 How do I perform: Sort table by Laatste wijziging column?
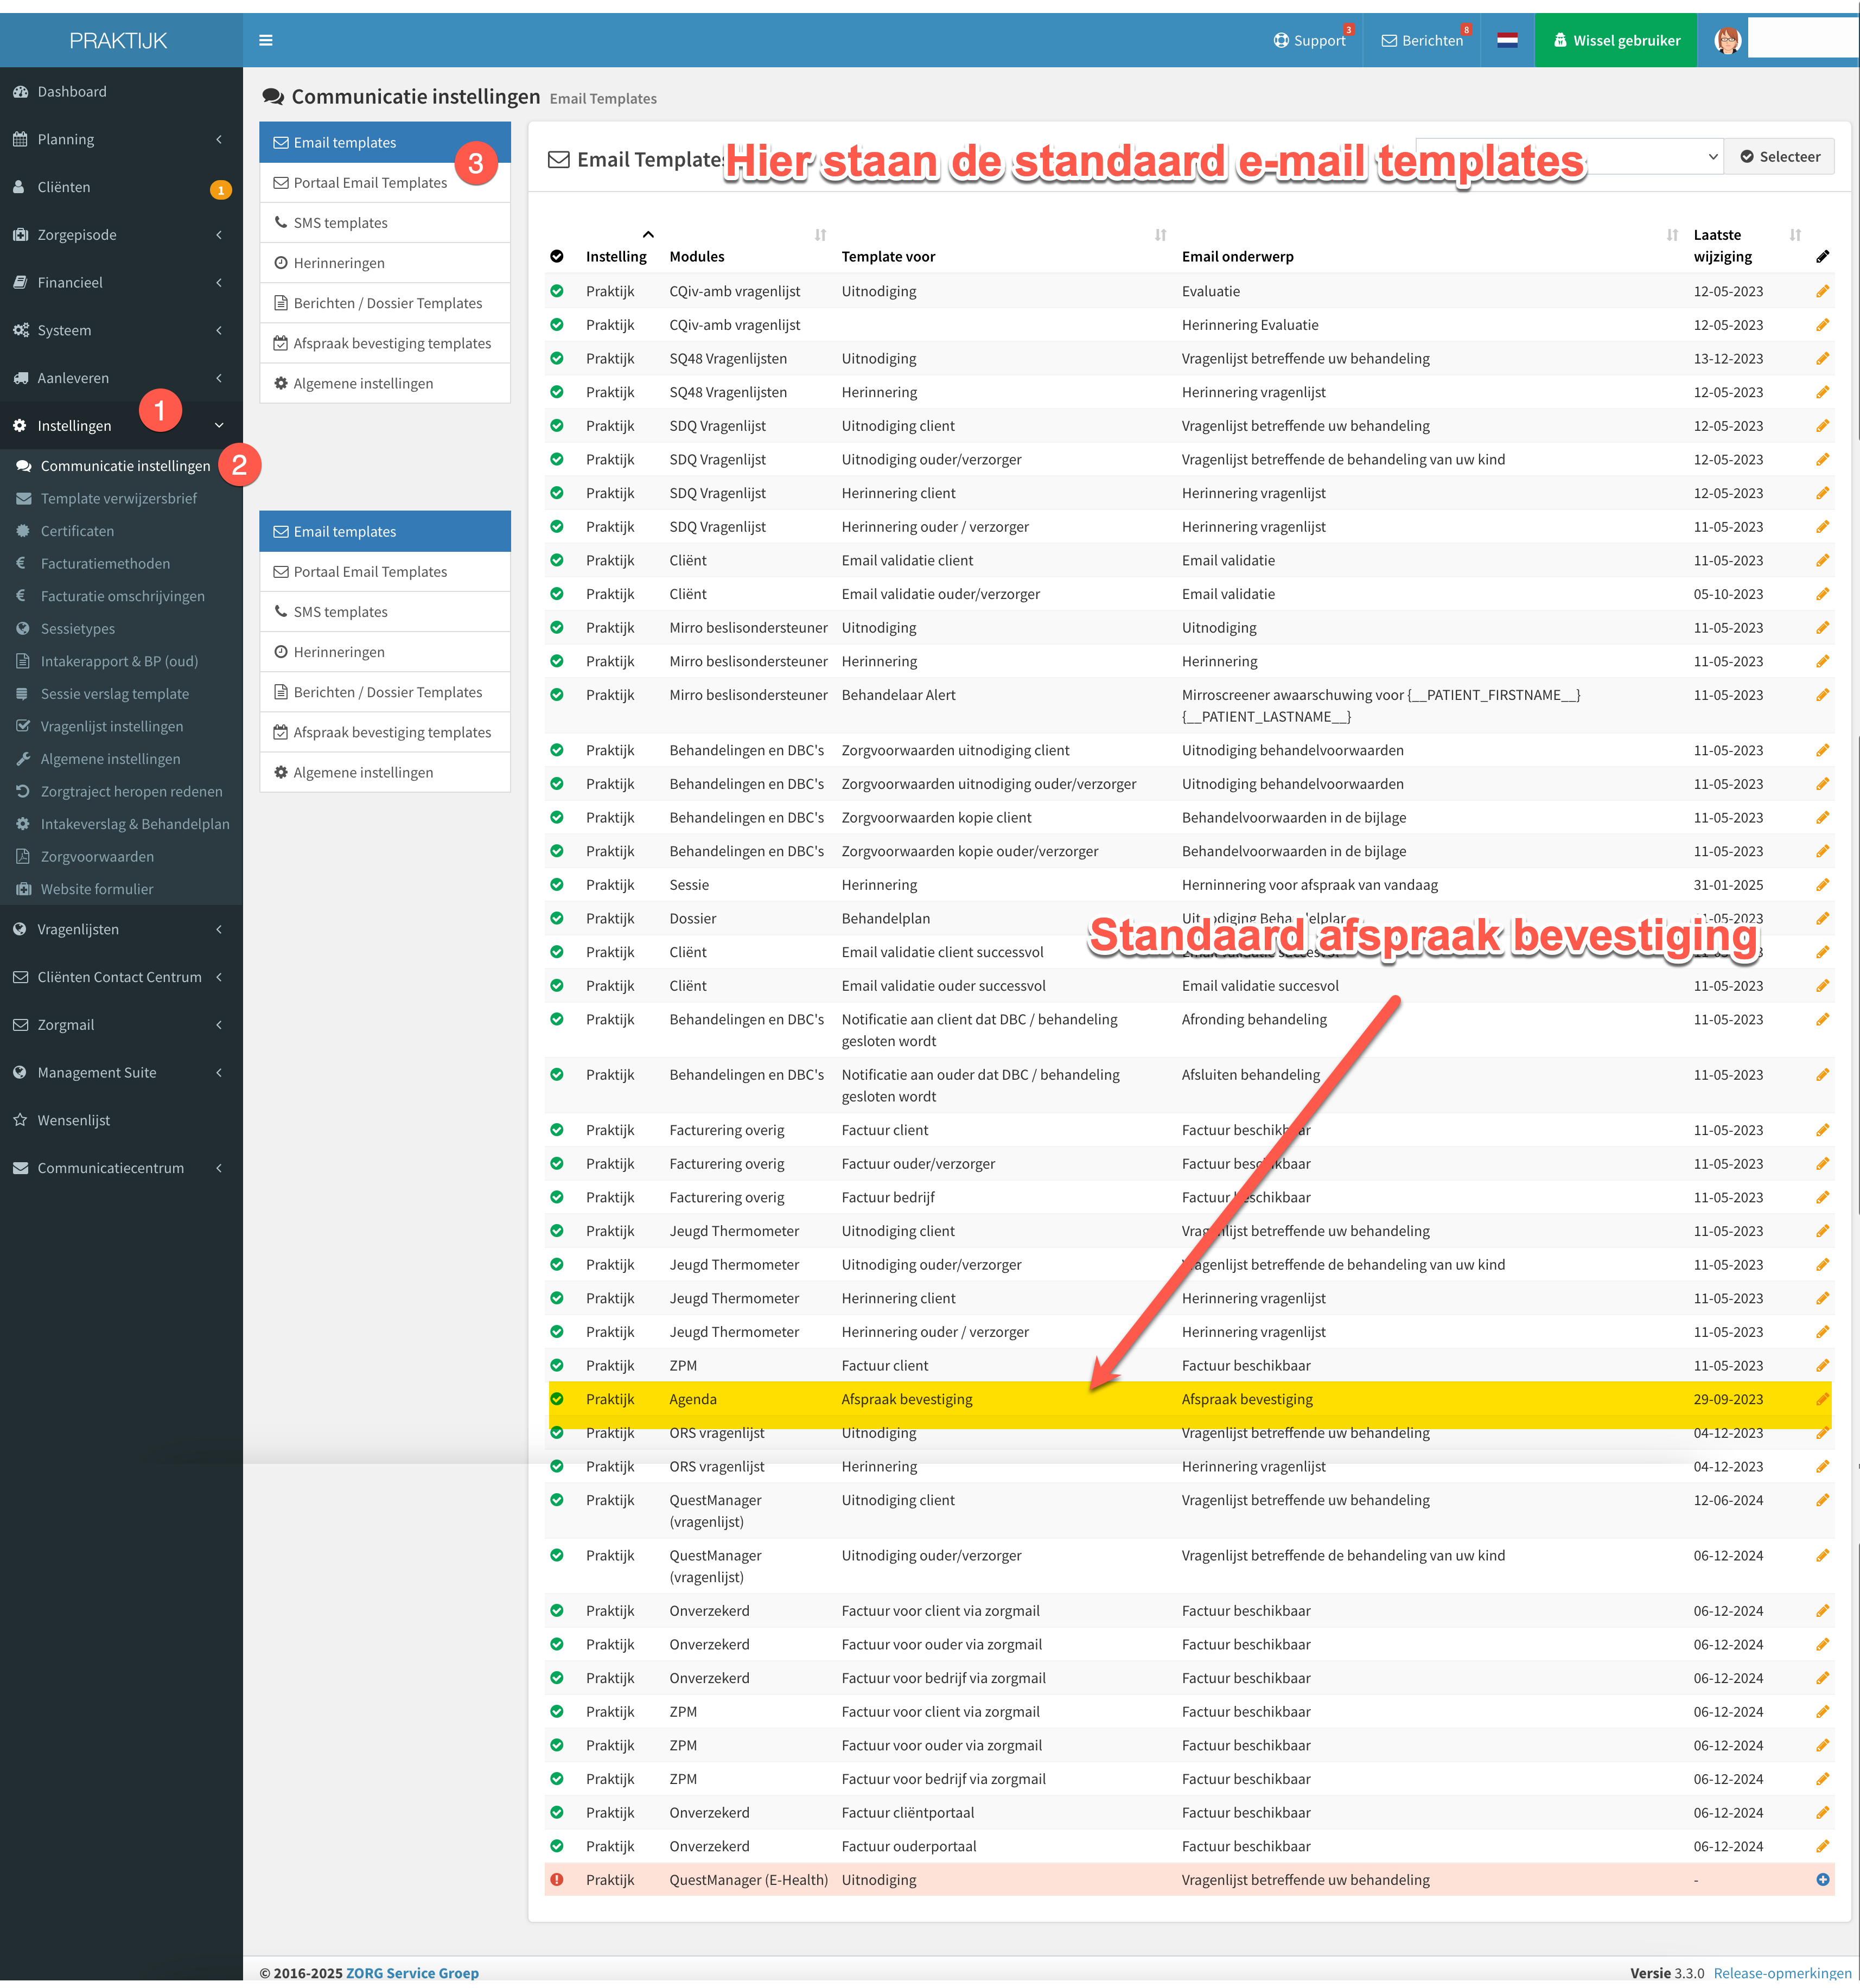pos(1747,245)
